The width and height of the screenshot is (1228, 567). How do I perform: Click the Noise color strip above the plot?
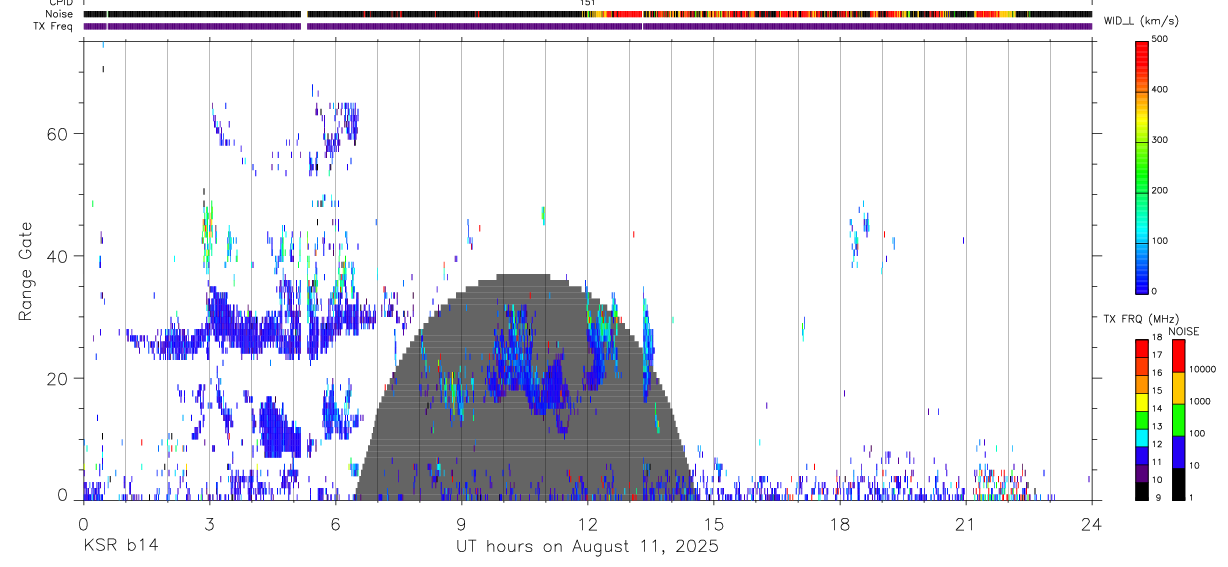(587, 14)
